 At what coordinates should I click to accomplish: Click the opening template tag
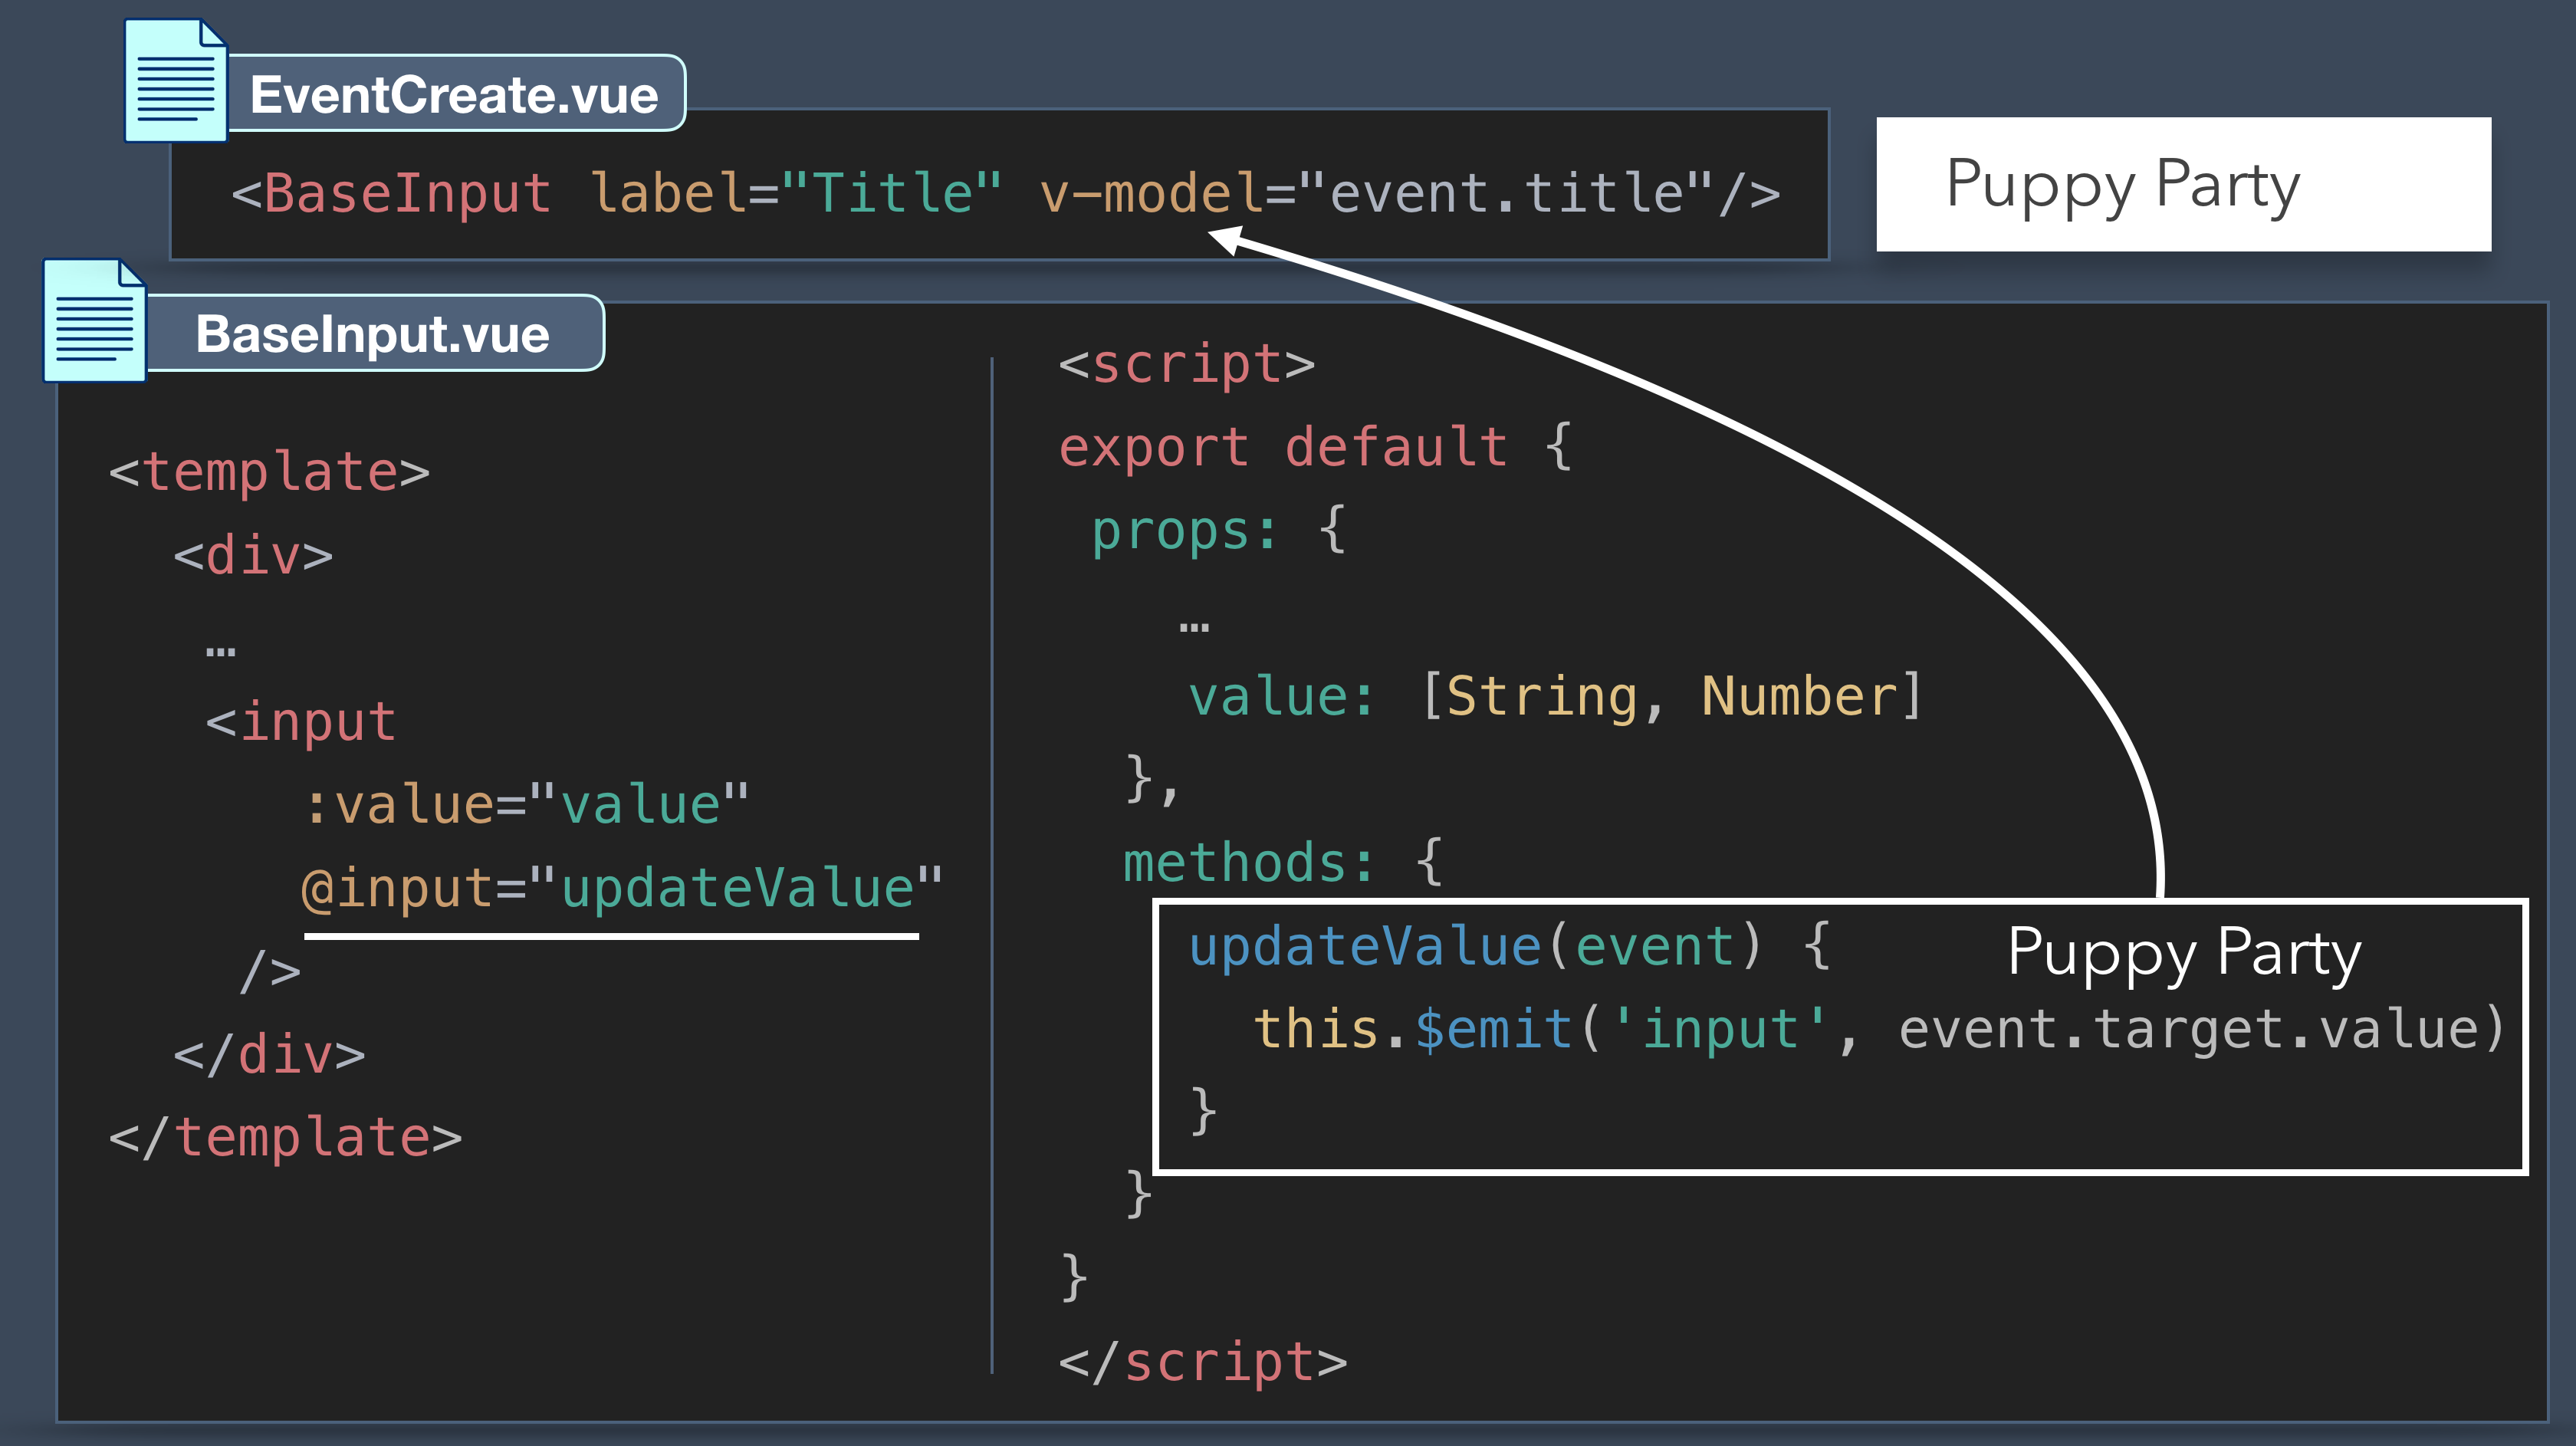pos(268,472)
